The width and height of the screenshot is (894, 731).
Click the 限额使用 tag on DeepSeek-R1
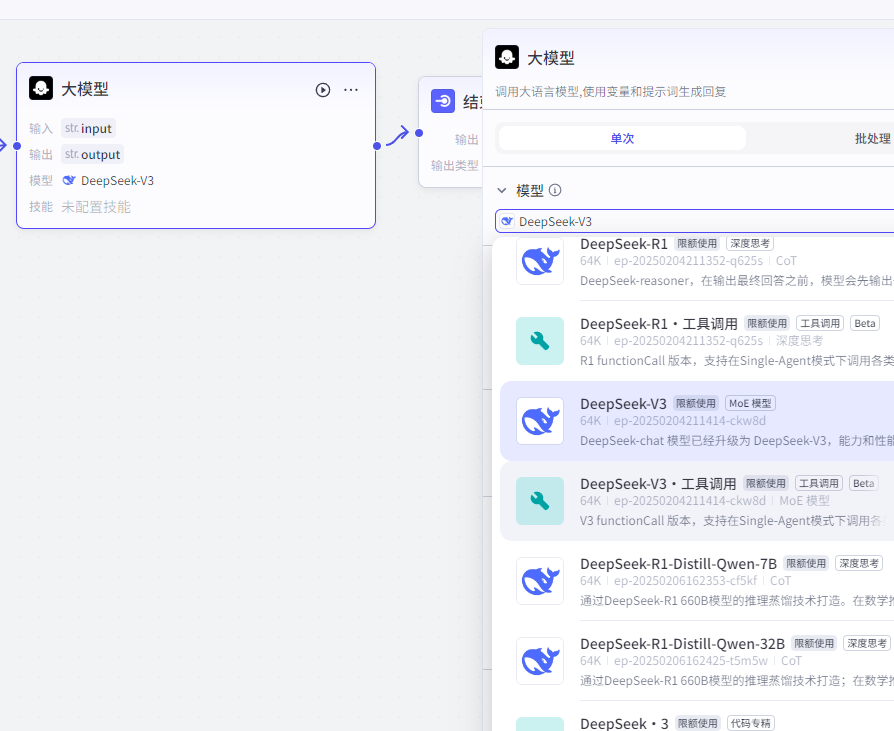point(697,243)
